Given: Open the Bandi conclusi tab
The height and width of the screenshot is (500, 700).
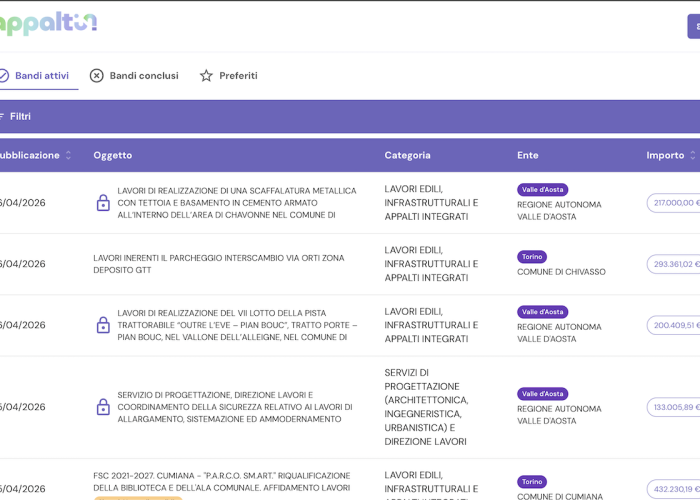Looking at the screenshot, I should [143, 76].
